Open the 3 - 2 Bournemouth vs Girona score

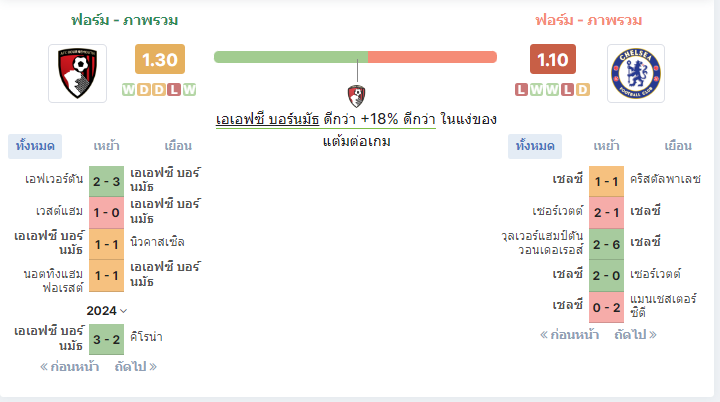(x=107, y=340)
